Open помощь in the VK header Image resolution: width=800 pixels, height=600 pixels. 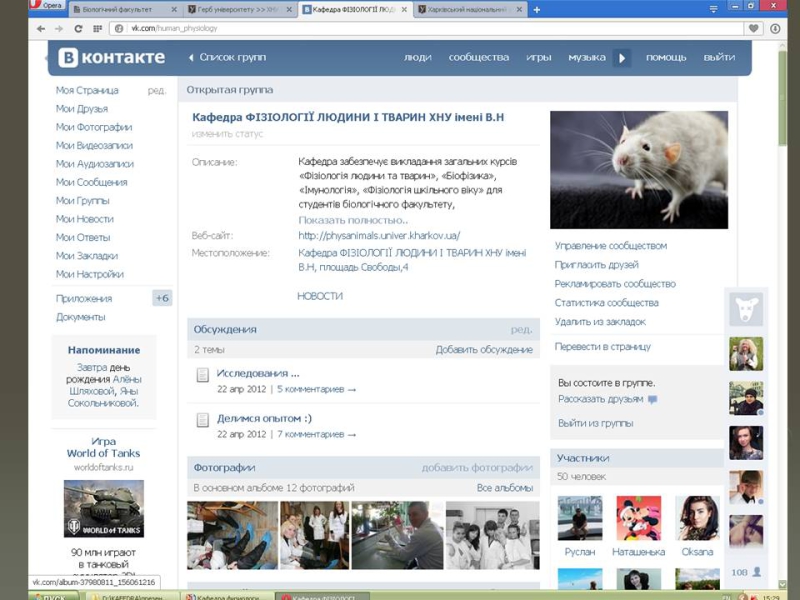tap(666, 58)
